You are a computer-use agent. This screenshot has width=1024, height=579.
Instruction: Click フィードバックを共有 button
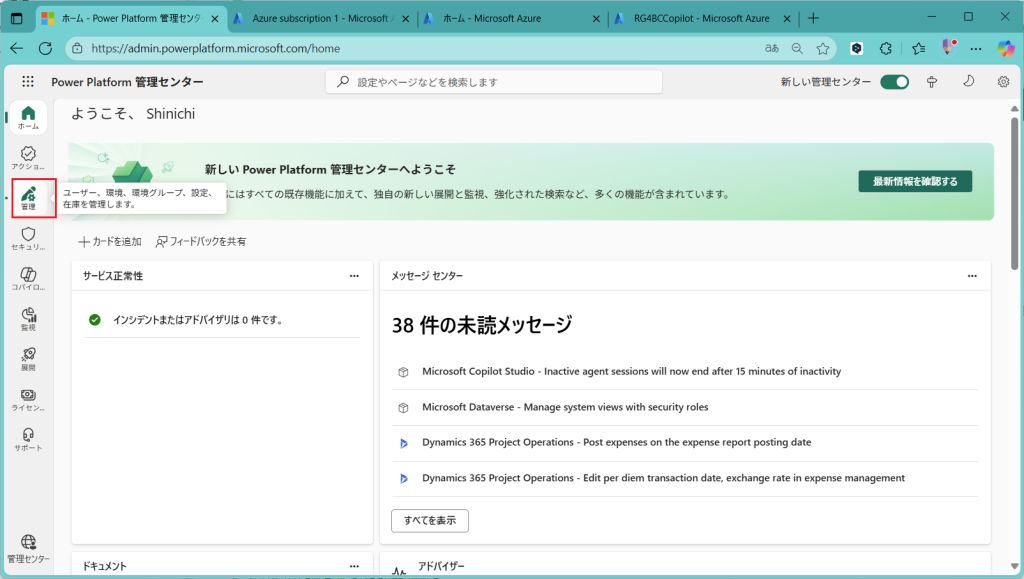point(200,242)
